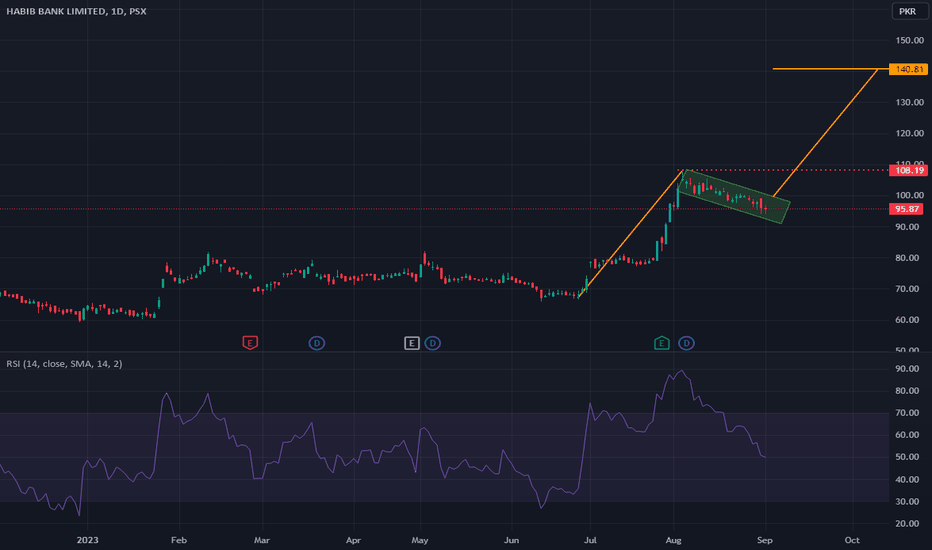932x550 pixels.
Task: Click the Jul label on the time axis
Action: [x=590, y=540]
